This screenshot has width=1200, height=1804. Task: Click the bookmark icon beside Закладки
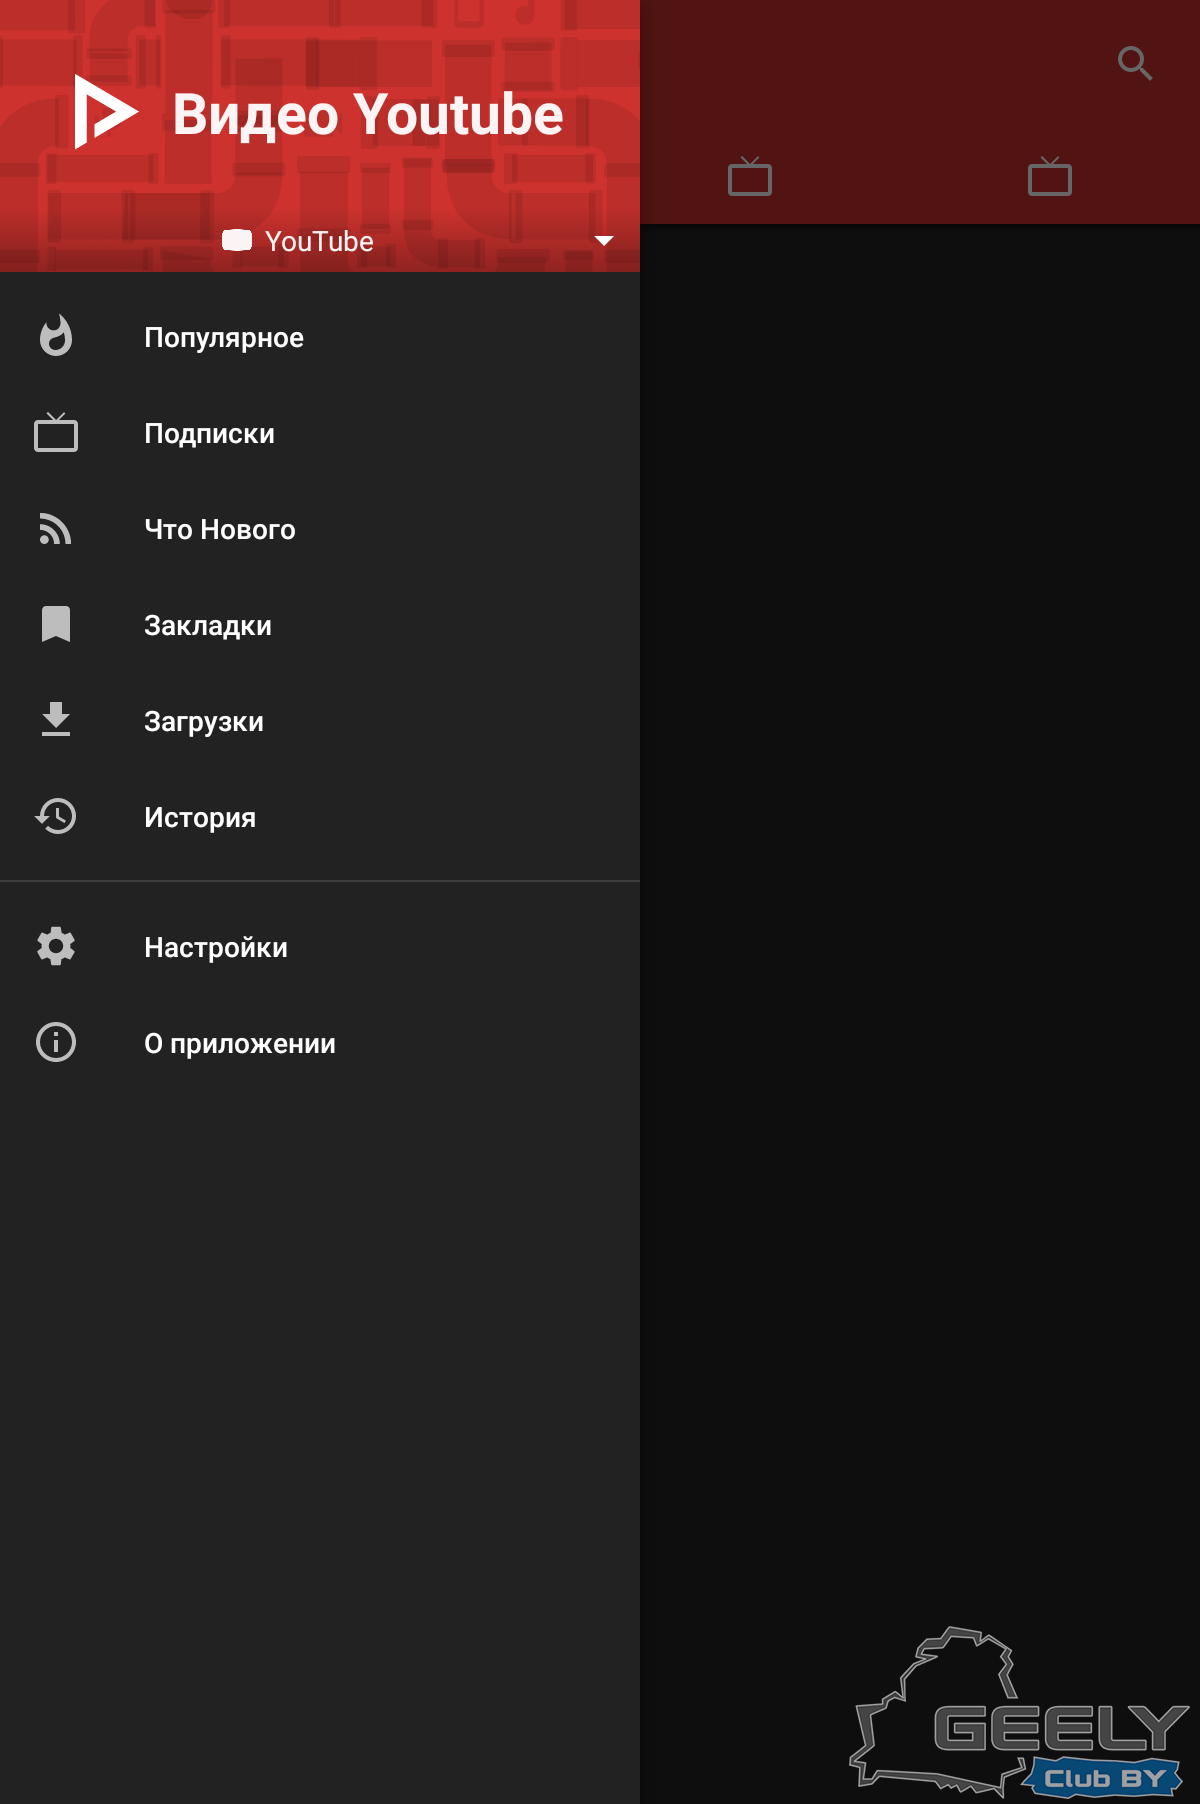56,624
